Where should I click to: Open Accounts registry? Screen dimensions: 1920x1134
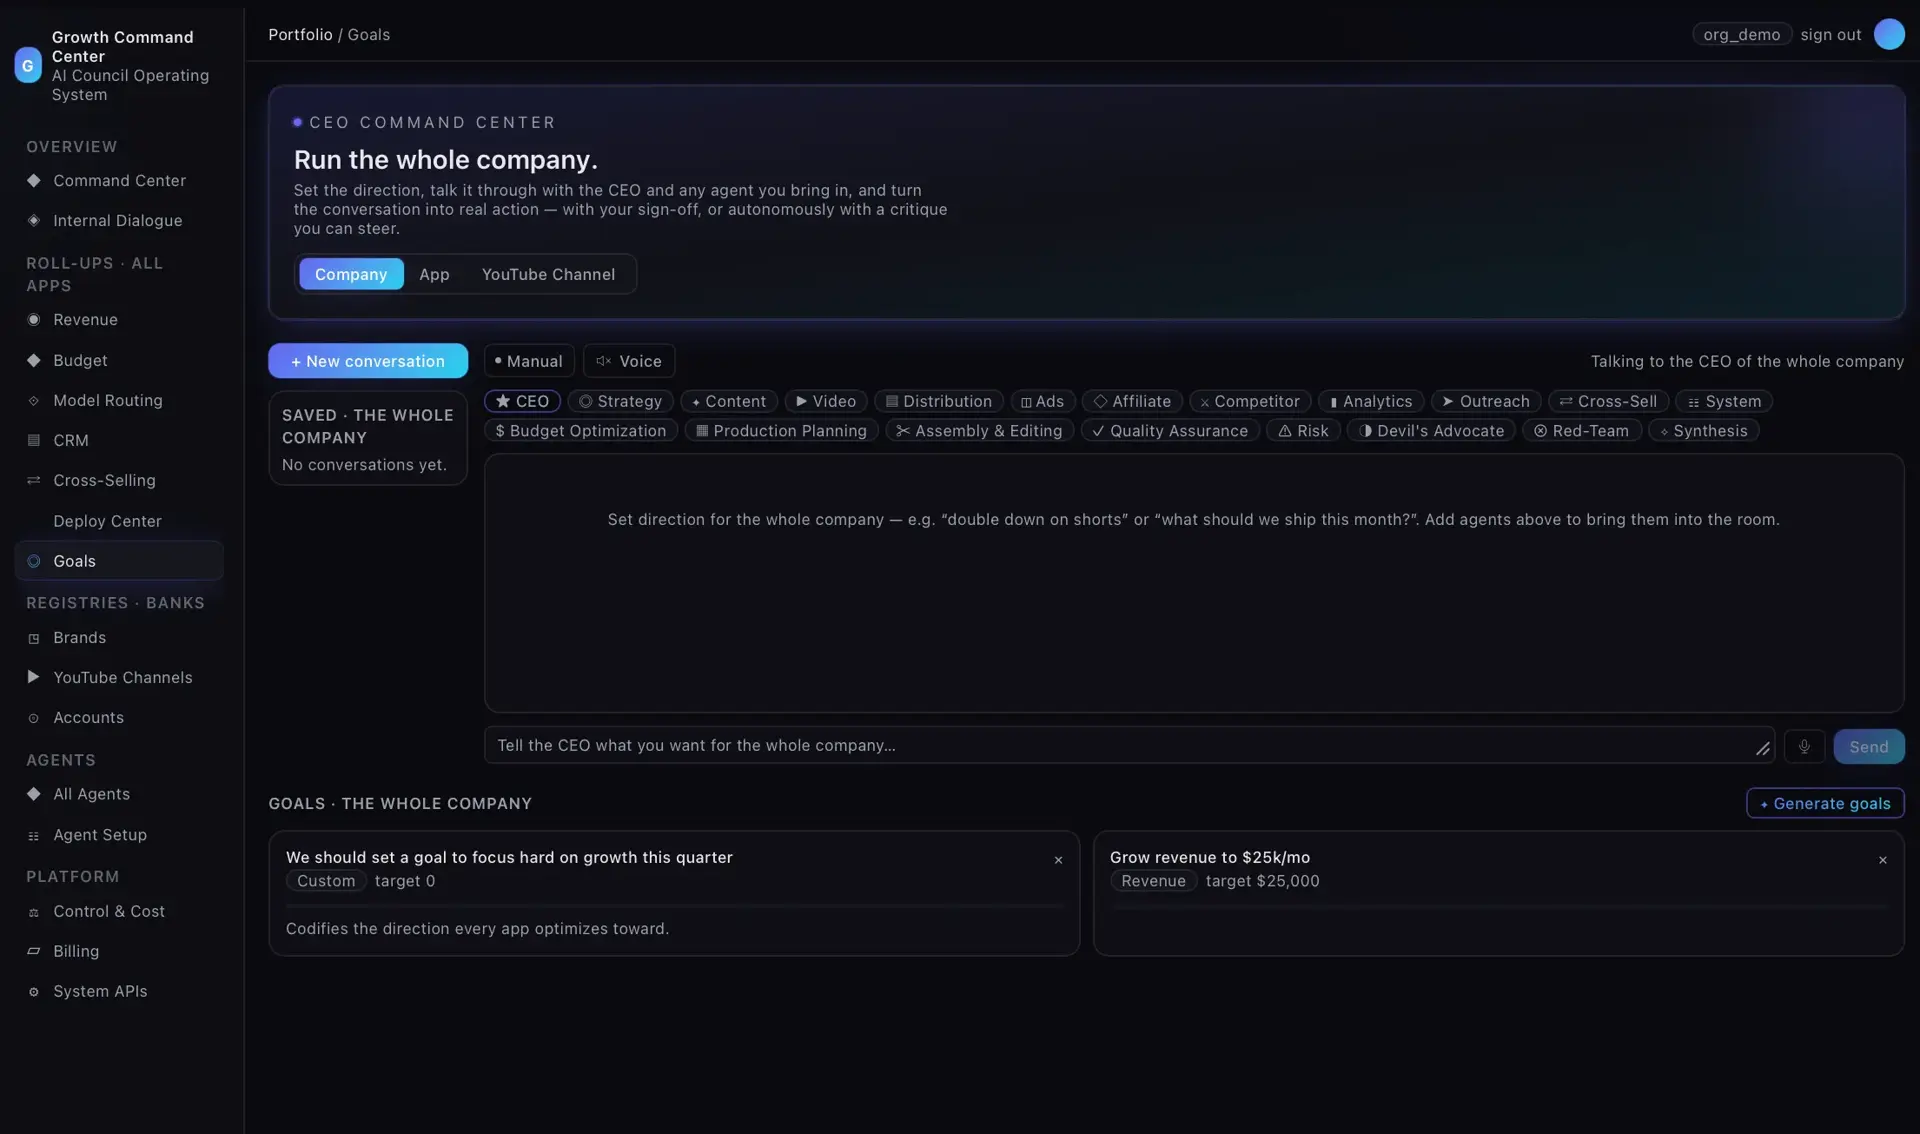(x=119, y=717)
